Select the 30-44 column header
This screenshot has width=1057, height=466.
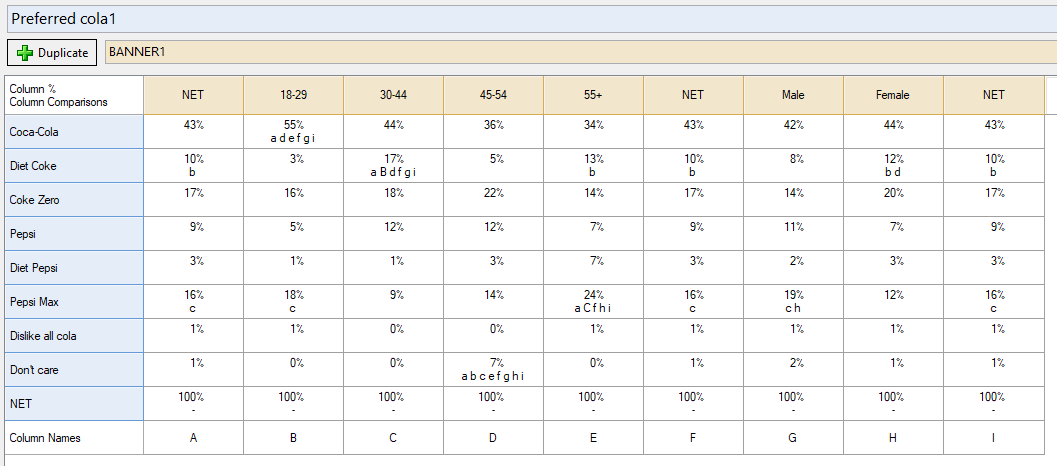[x=393, y=95]
